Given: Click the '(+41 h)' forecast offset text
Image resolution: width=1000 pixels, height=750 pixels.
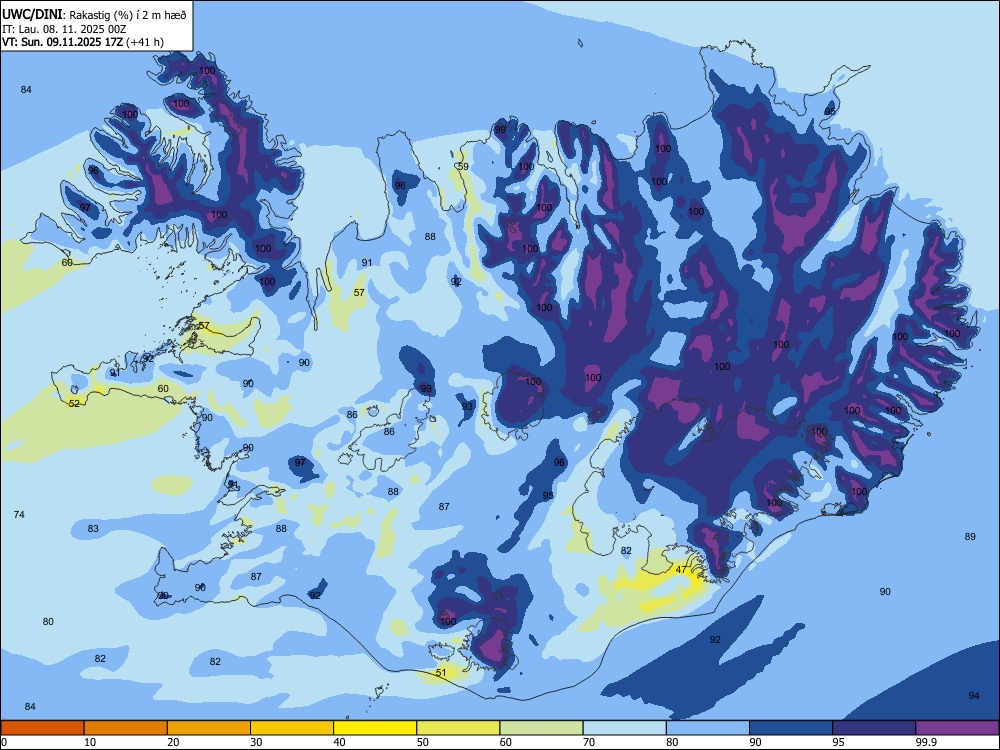Looking at the screenshot, I should [x=145, y=42].
